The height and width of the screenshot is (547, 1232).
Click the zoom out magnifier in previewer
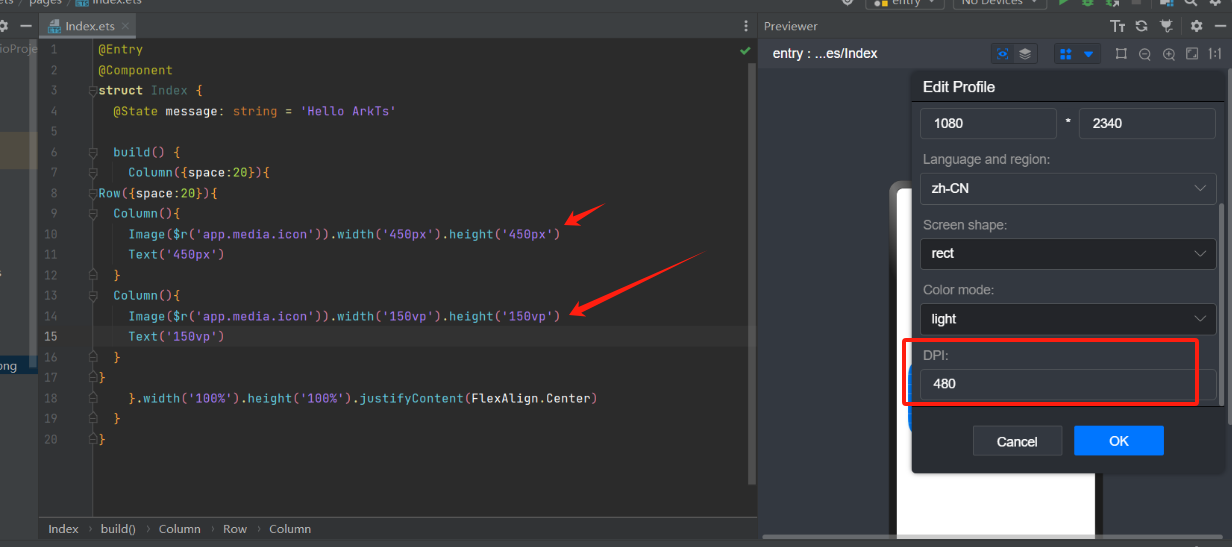pyautogui.click(x=1145, y=54)
